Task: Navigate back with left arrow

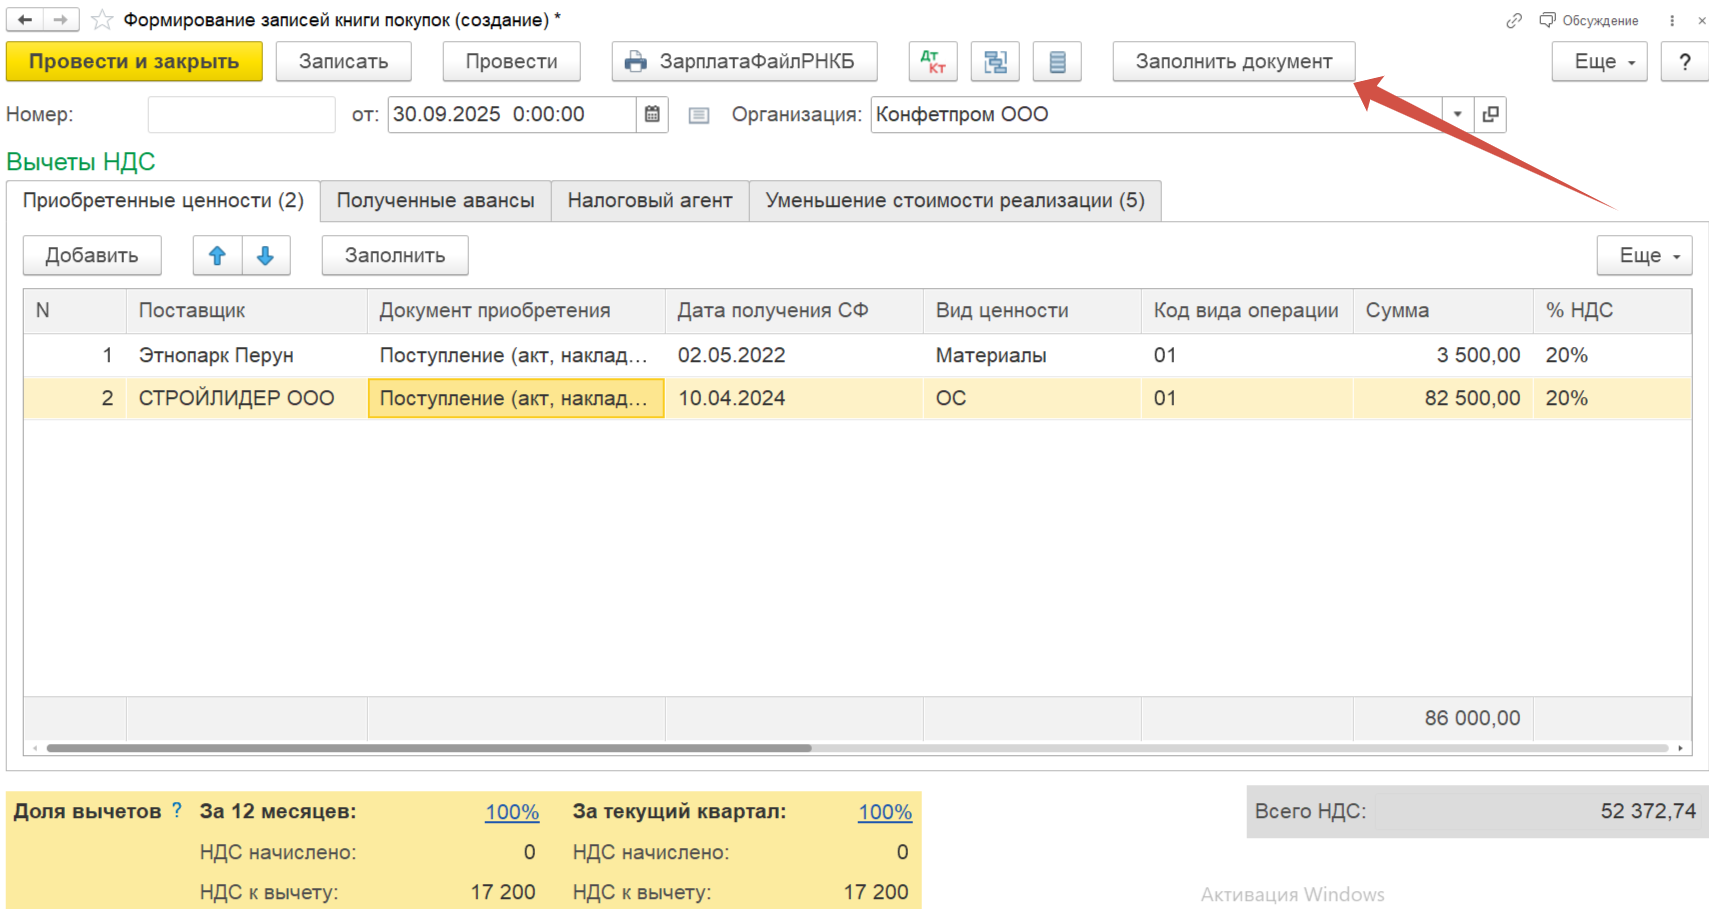Action: click(25, 20)
